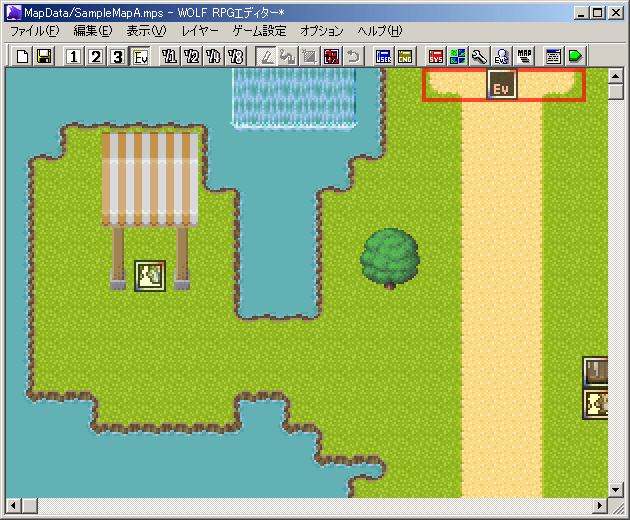The width and height of the screenshot is (630, 520).
Task: Select the Ev event tile on the sand path
Action: click(x=502, y=86)
